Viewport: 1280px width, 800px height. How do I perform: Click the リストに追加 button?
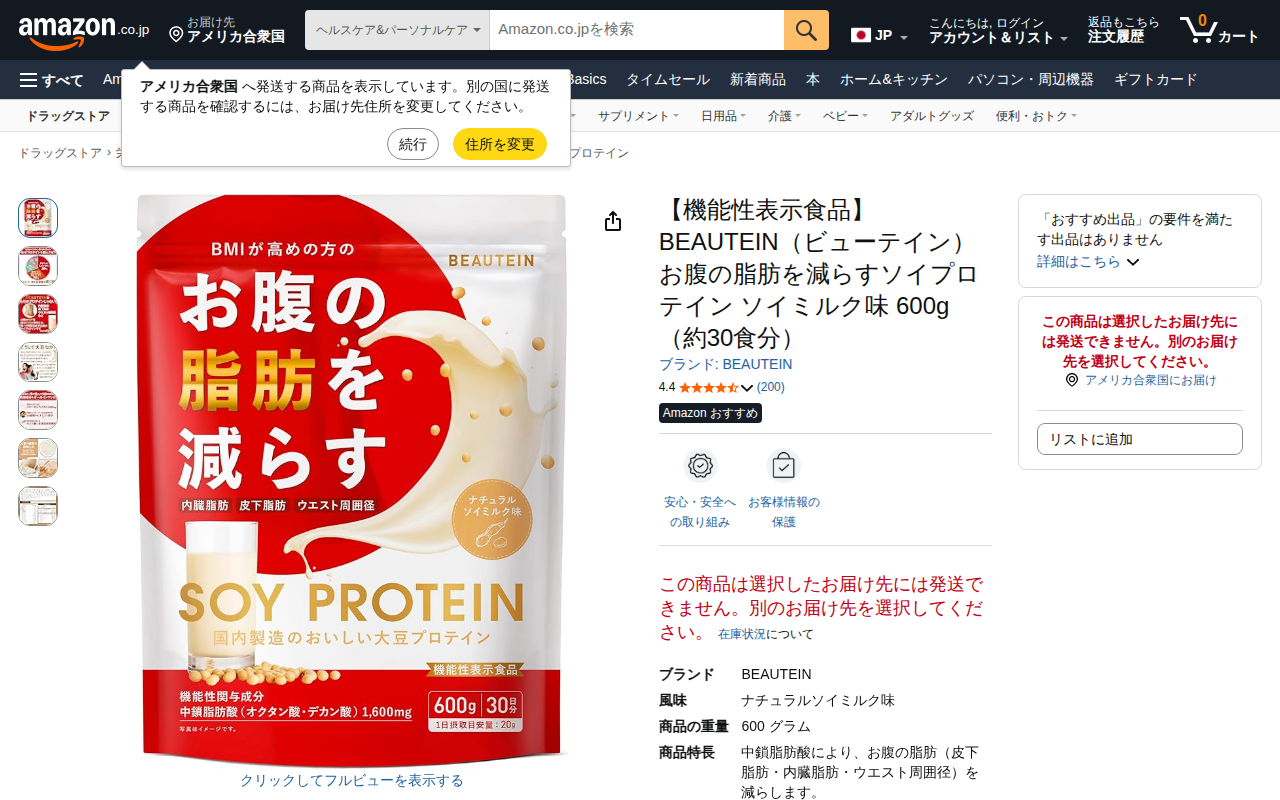point(1140,439)
